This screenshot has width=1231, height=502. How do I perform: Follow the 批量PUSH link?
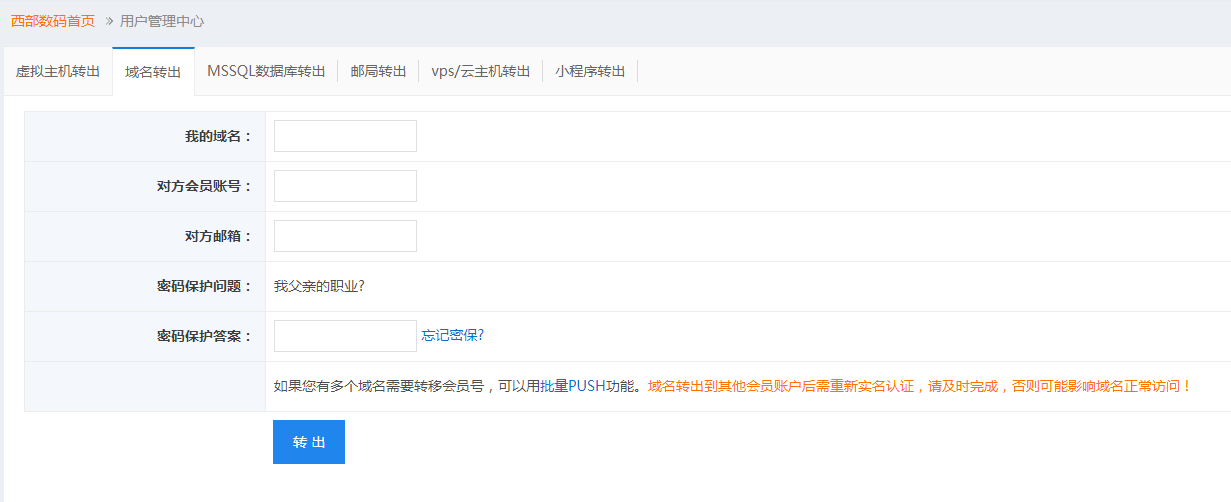coord(573,386)
